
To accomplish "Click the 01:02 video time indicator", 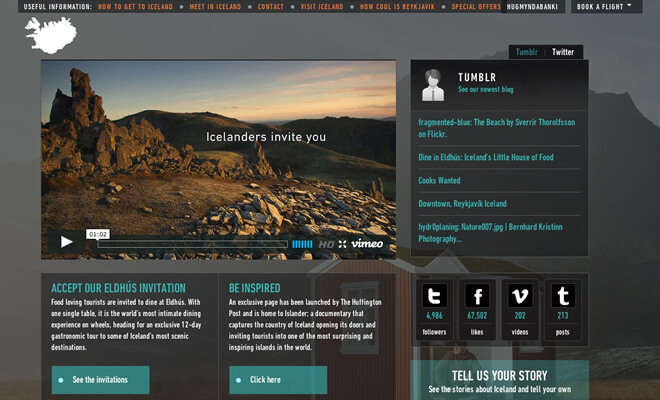I will tap(98, 234).
